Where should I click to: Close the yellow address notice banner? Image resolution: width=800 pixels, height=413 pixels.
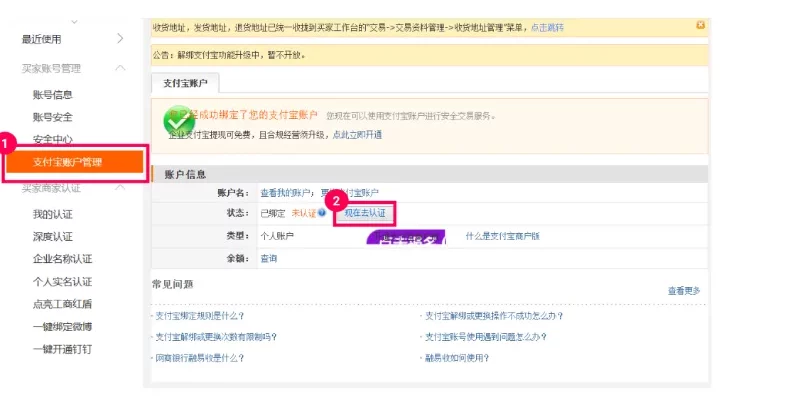click(701, 25)
